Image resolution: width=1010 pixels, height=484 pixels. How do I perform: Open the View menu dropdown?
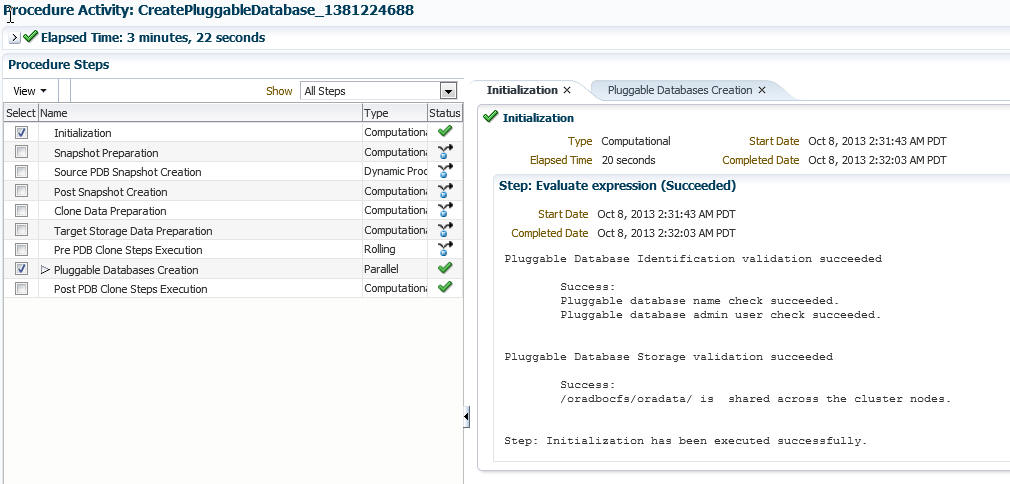click(x=30, y=91)
